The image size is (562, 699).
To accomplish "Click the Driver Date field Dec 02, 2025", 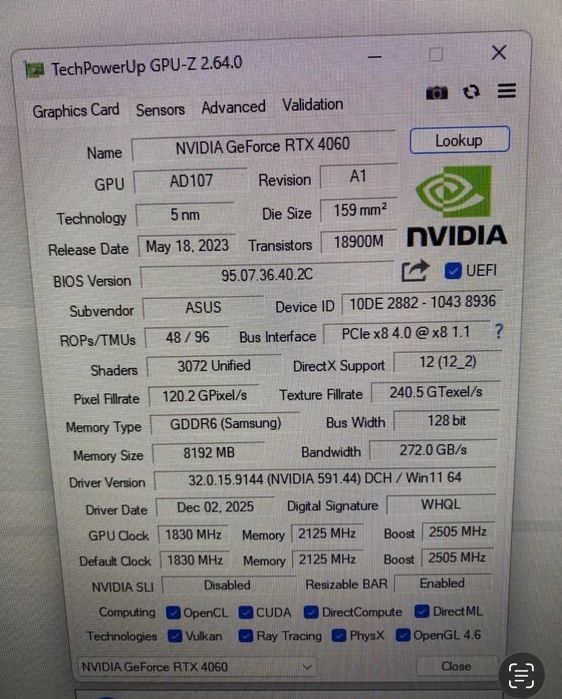I will pyautogui.click(x=216, y=507).
